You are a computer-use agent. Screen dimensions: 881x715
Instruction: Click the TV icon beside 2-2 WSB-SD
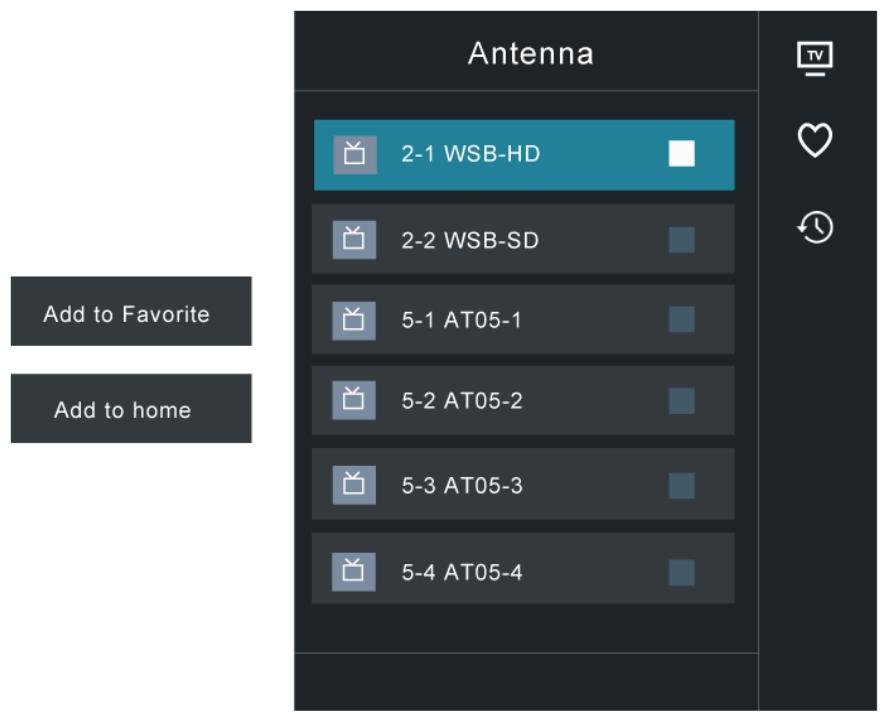tap(354, 240)
